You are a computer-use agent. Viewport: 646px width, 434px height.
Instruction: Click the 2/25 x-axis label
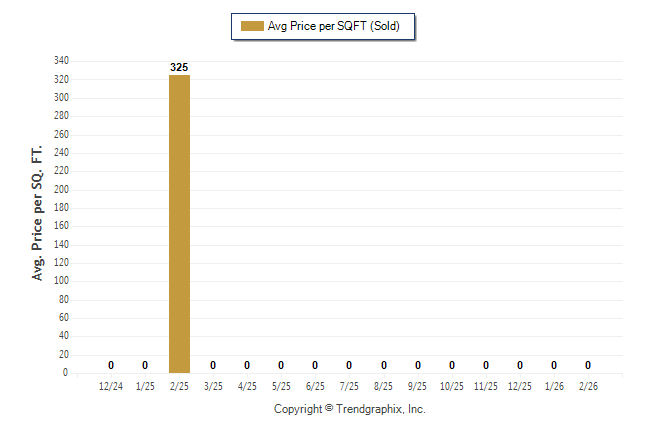[179, 387]
